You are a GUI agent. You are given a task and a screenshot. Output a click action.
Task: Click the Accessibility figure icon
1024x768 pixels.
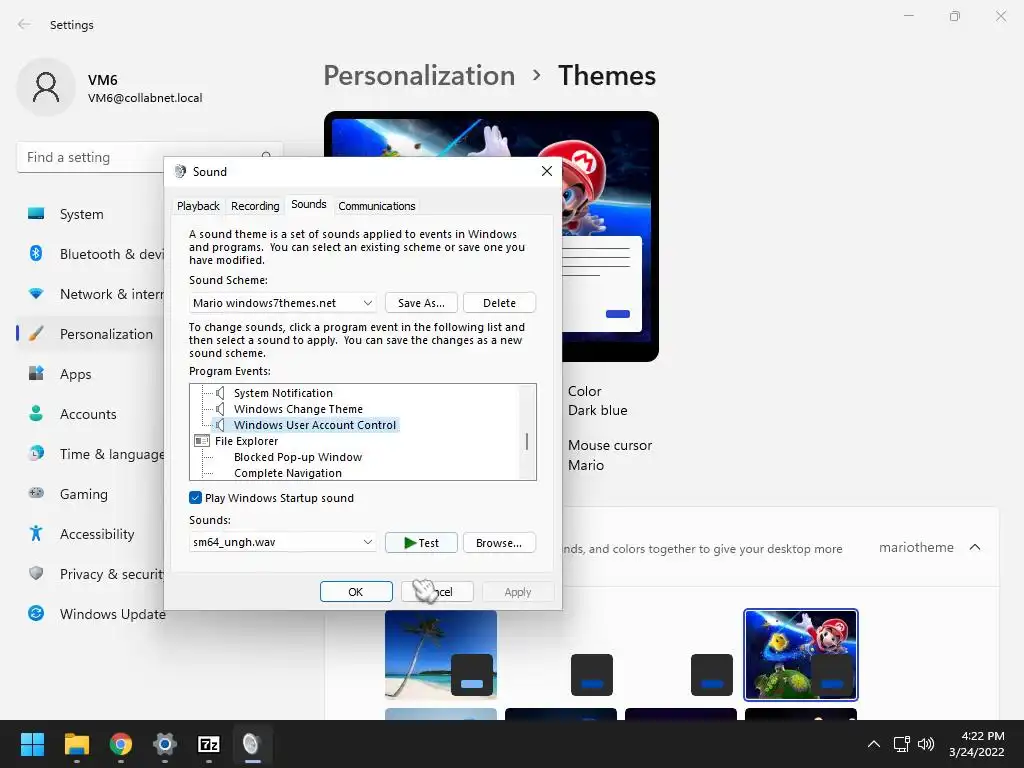[x=36, y=534]
